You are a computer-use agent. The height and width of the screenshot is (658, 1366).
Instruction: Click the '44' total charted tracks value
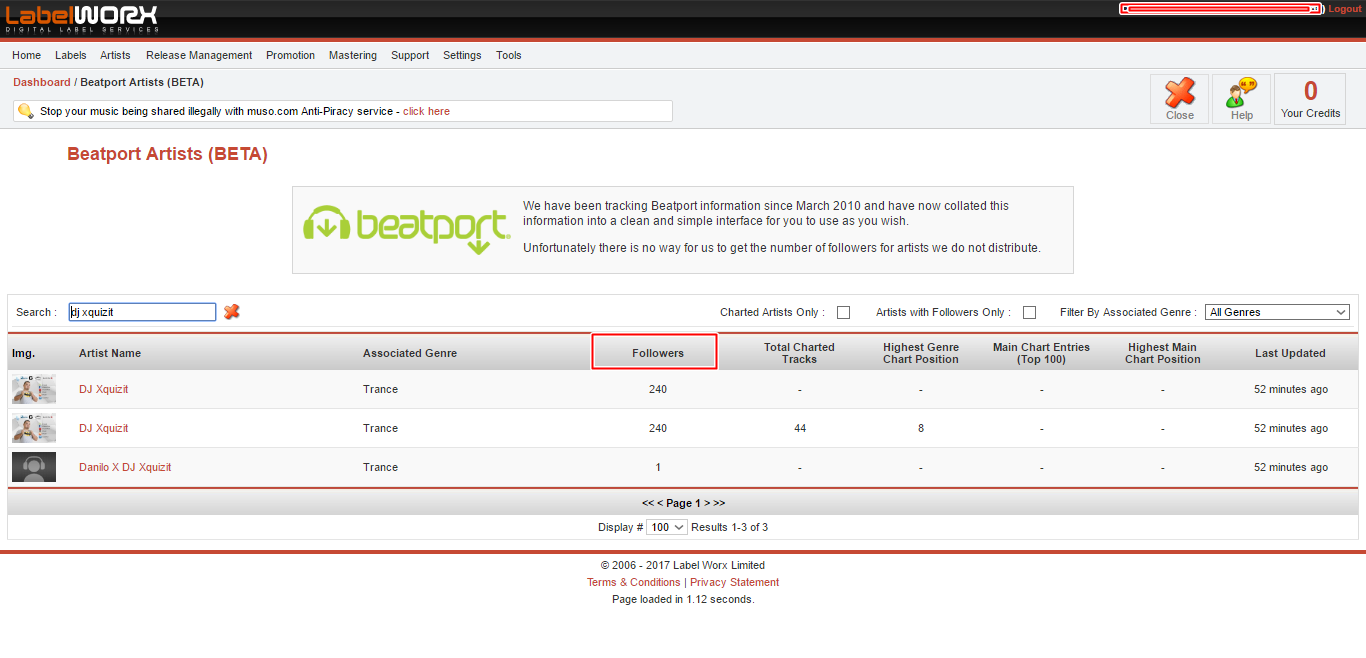[x=800, y=428]
